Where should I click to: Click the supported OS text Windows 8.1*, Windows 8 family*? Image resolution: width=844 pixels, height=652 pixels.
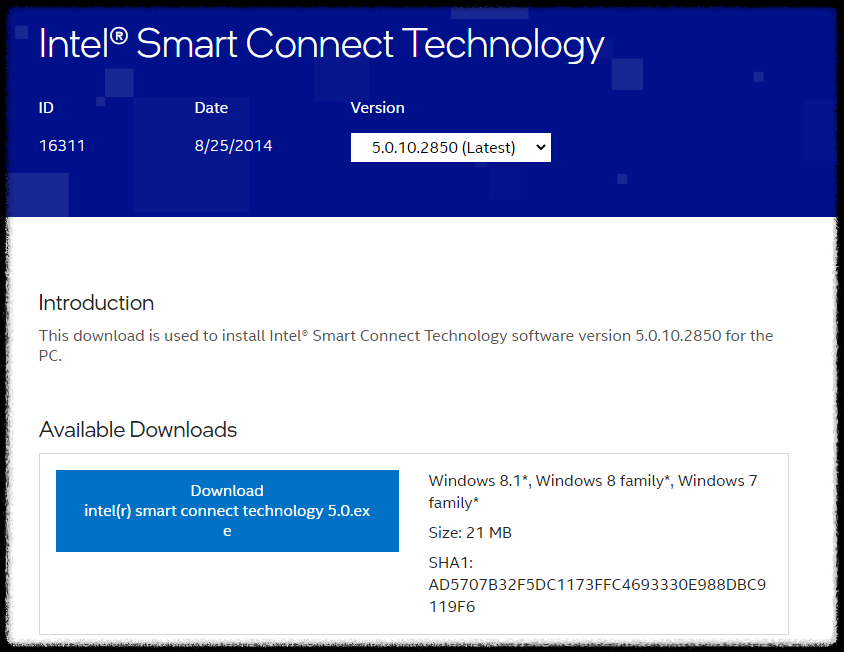pyautogui.click(x=593, y=491)
